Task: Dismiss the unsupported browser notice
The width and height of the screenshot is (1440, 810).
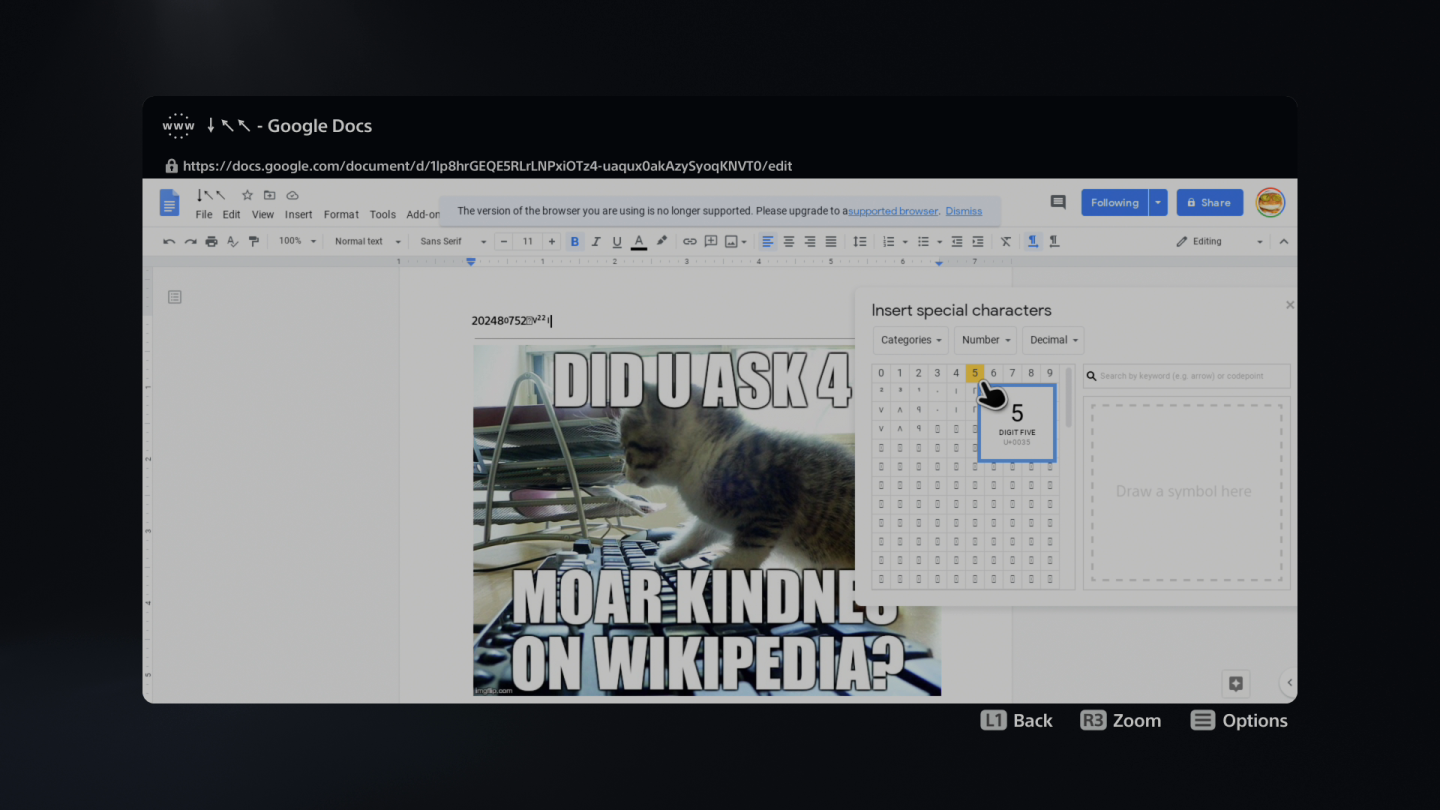Action: (964, 211)
